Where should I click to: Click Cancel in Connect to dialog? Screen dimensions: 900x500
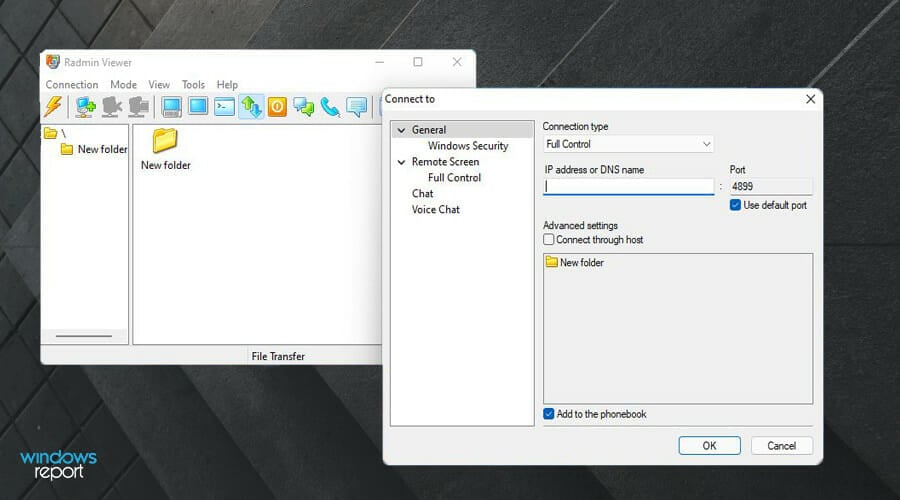[781, 445]
